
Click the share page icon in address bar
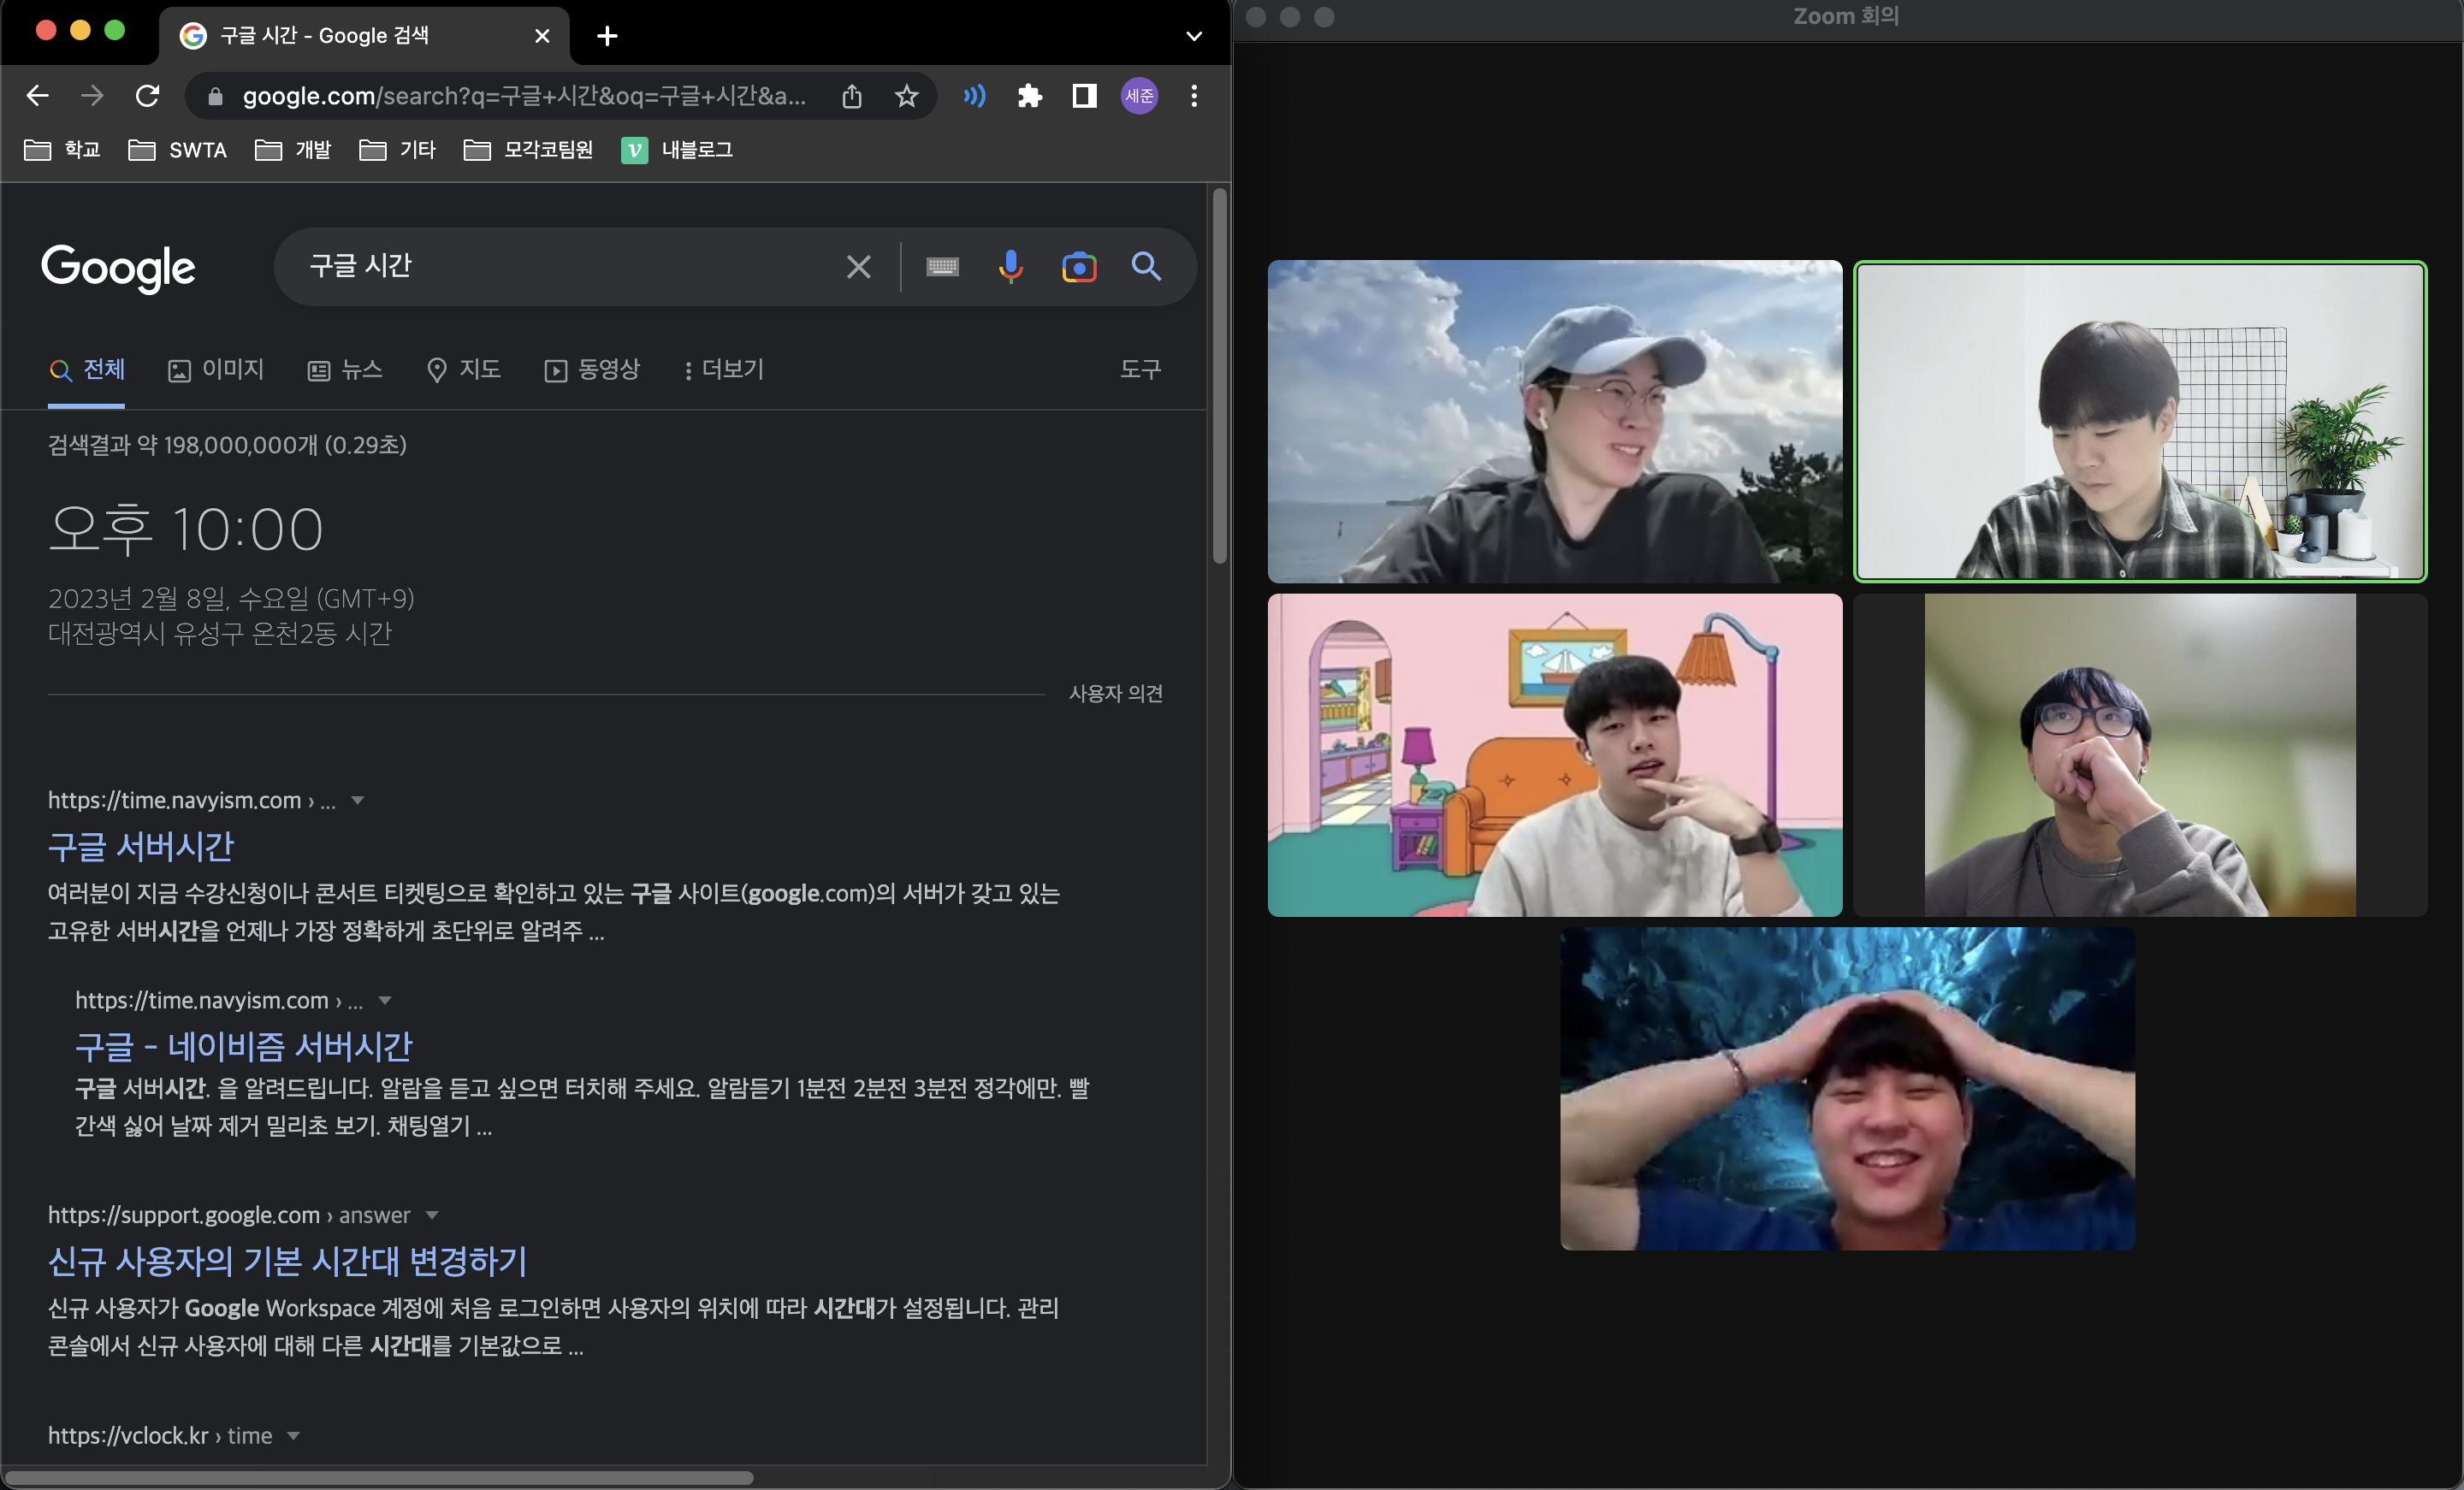coord(851,96)
